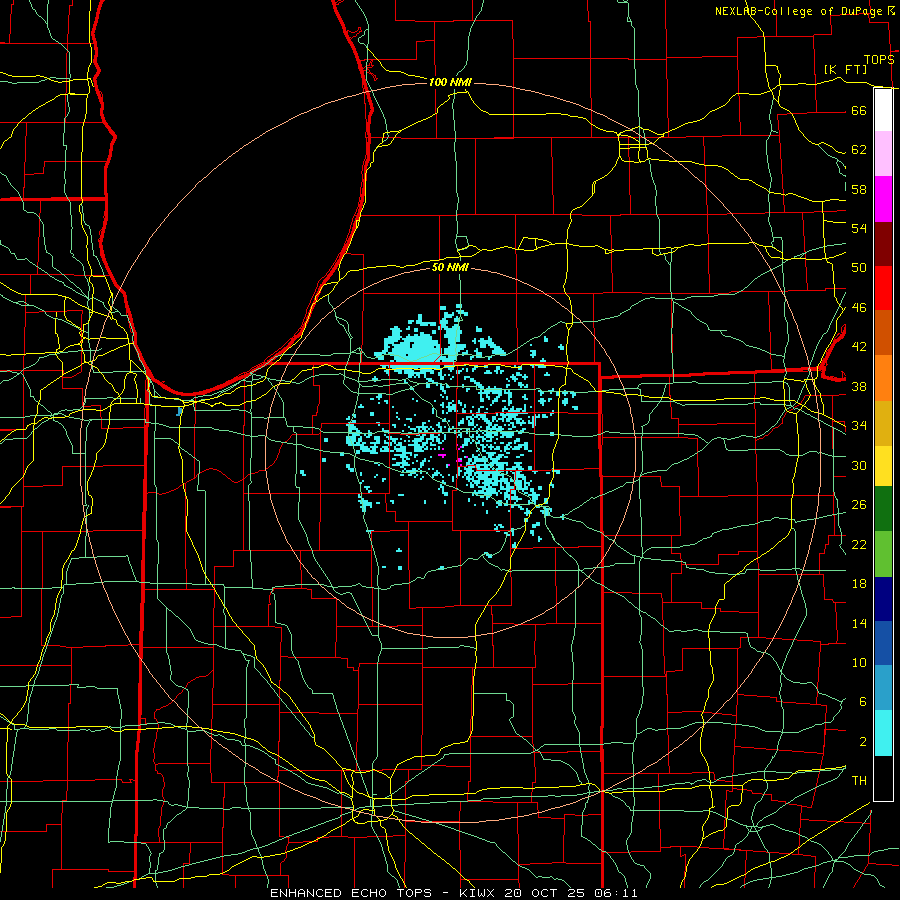Click the white swatch at top of legend
The width and height of the screenshot is (900, 900).
(883, 110)
